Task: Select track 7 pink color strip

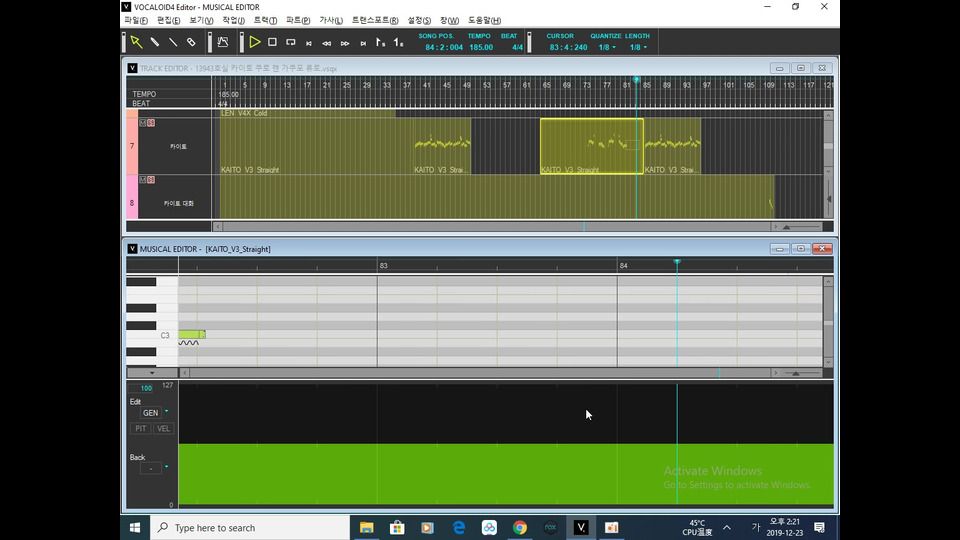Action: 132,146
